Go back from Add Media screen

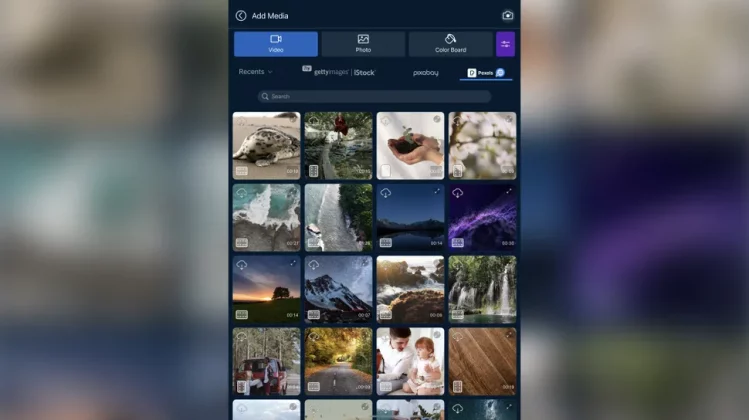(x=241, y=16)
